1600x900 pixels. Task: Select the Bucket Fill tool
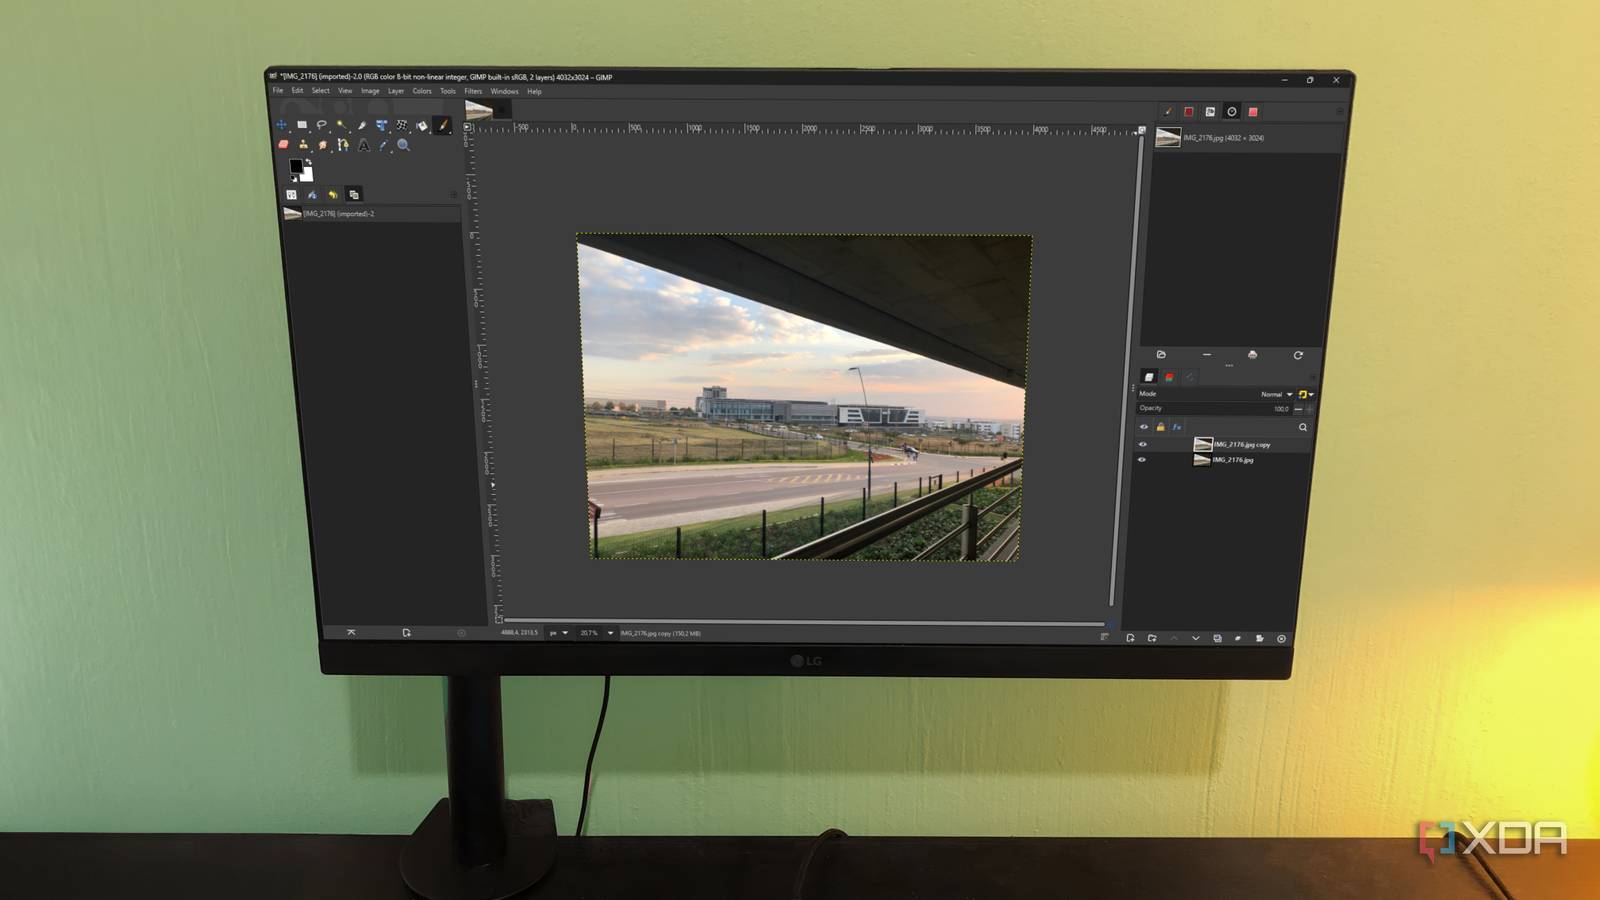pos(422,125)
